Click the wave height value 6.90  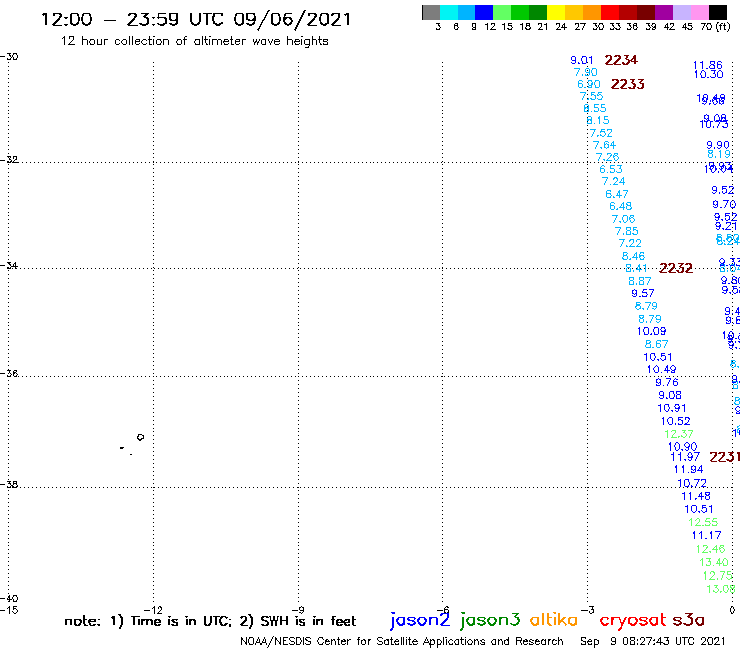(589, 84)
